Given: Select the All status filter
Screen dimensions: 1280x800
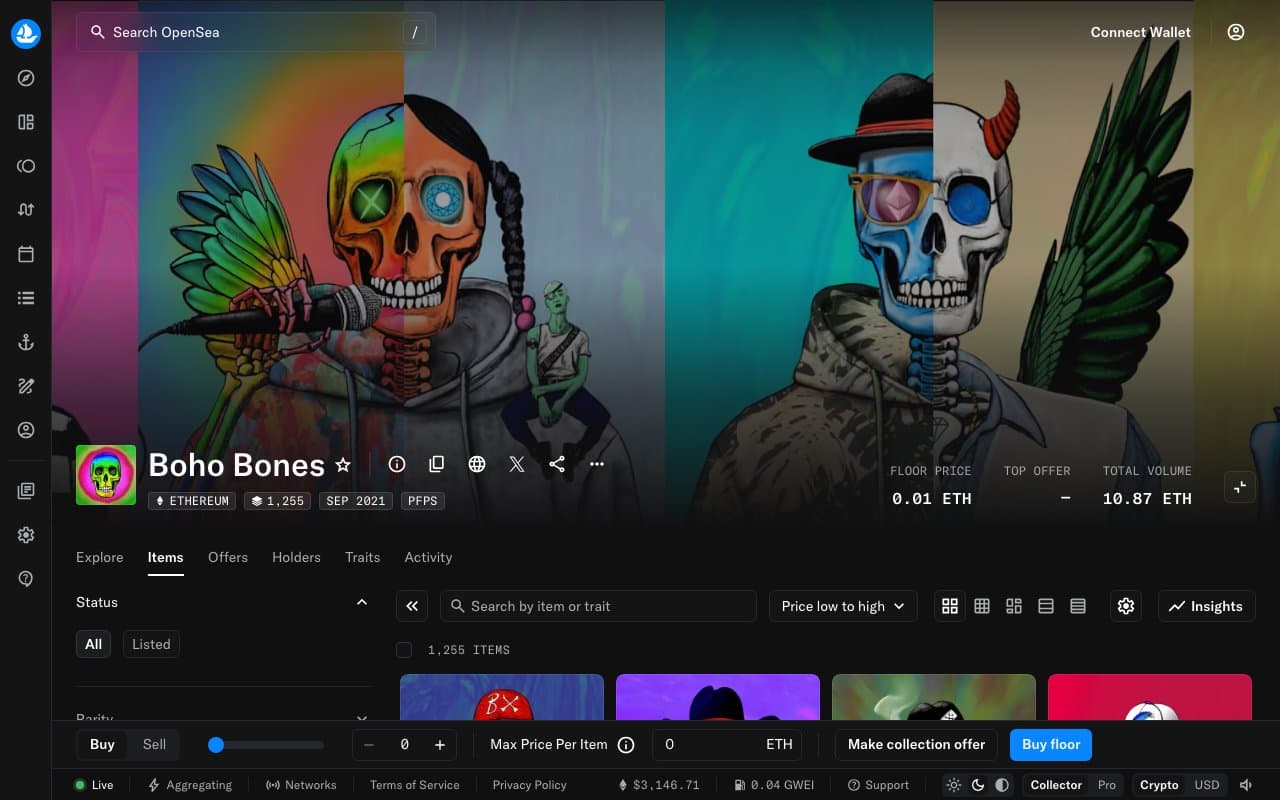Looking at the screenshot, I should point(93,644).
